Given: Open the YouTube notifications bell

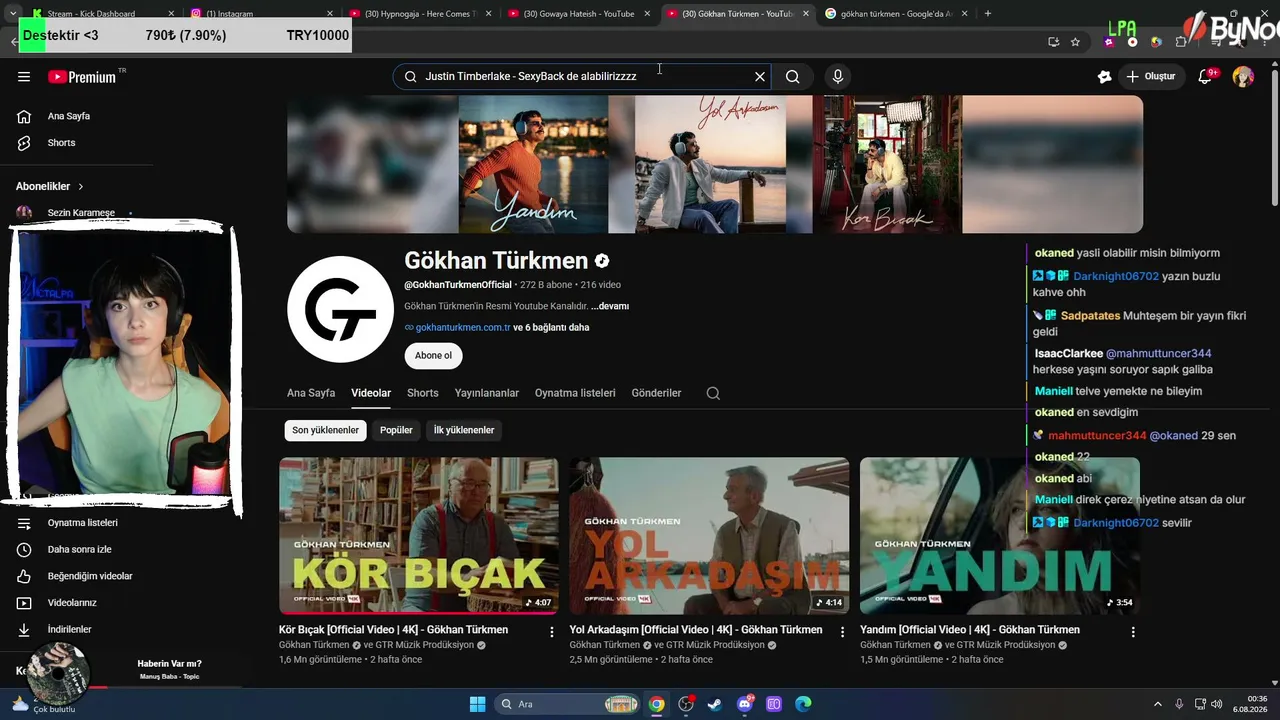Looking at the screenshot, I should coord(1206,76).
